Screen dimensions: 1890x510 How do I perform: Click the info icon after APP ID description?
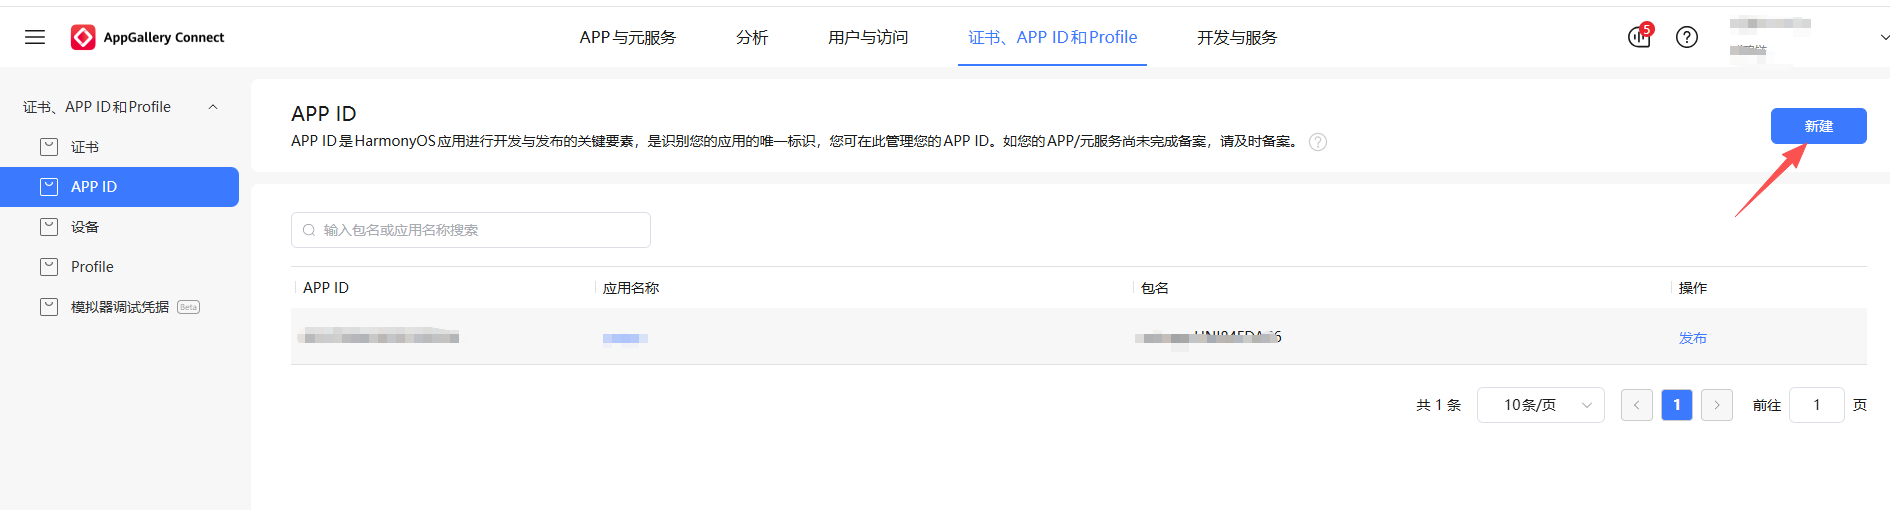(x=1318, y=142)
